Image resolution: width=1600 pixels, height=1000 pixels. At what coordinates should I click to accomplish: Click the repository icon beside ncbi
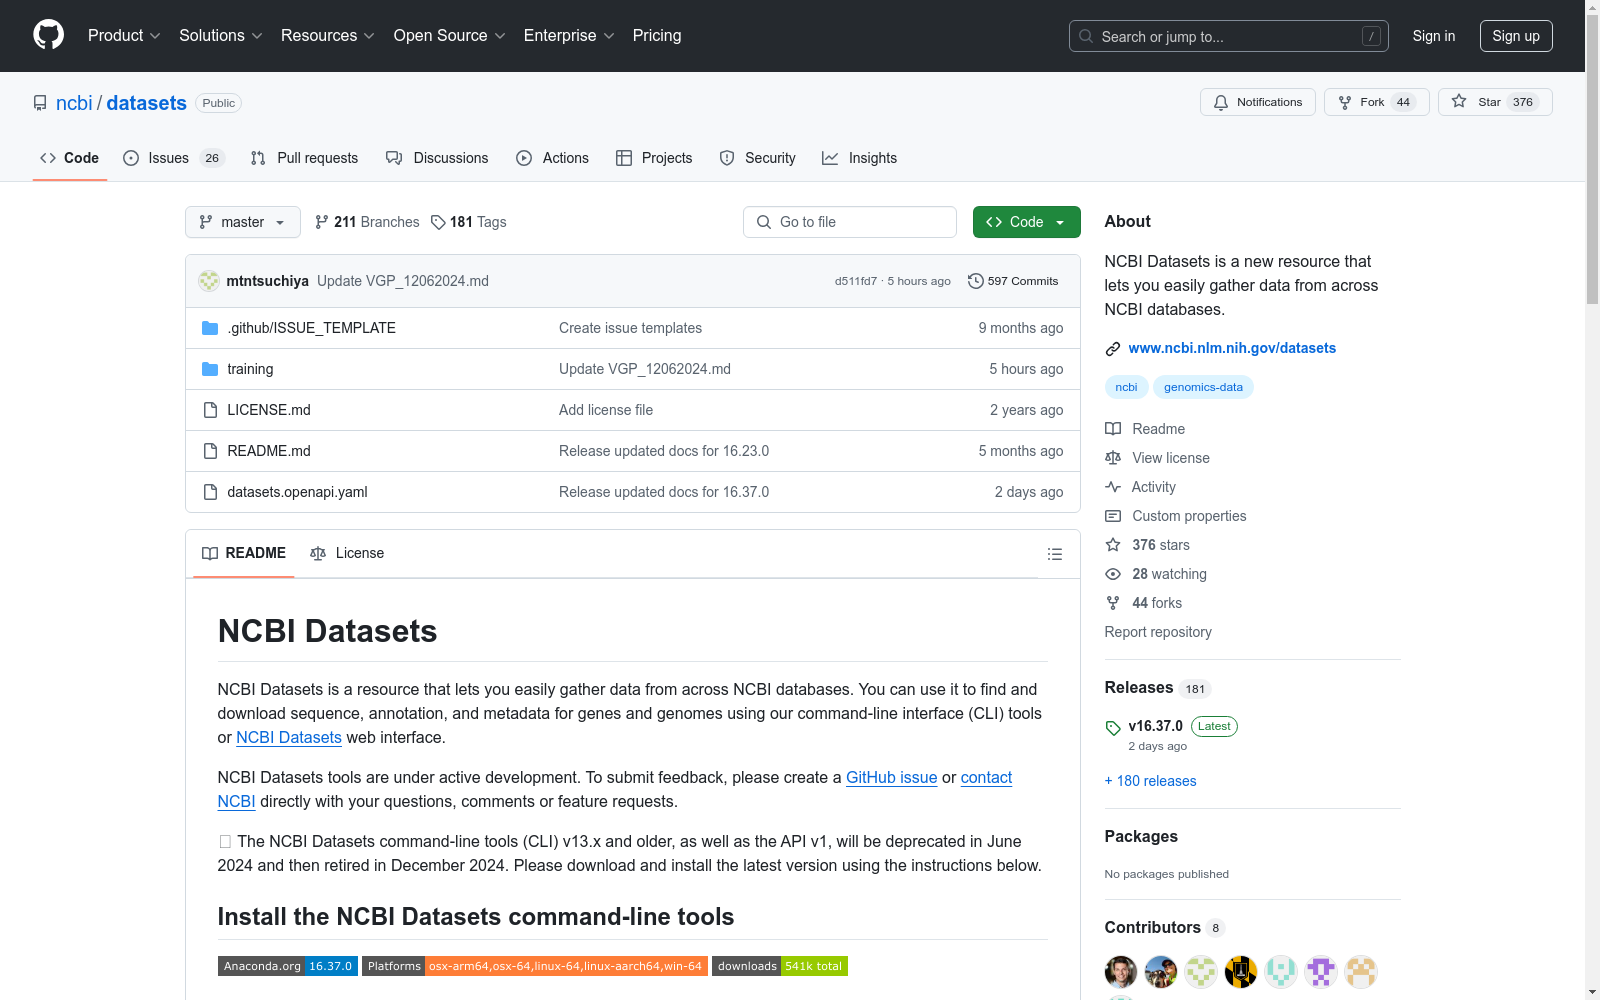coord(40,103)
